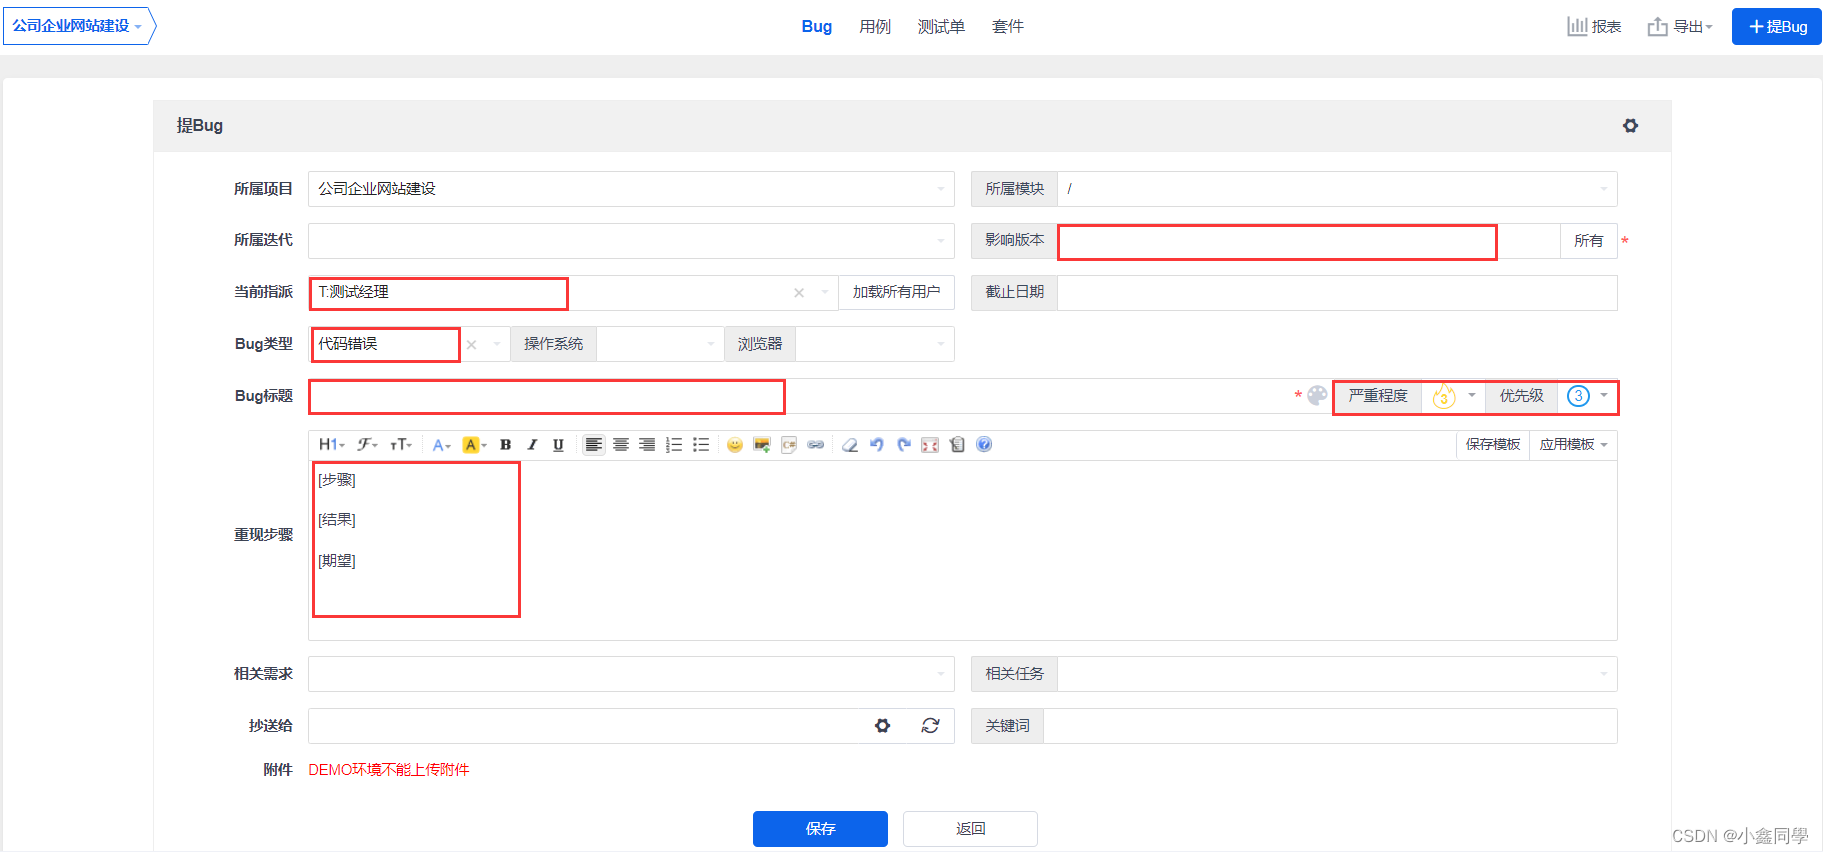Click the 抄送给 settings gear icon
This screenshot has width=1823, height=854.
[882, 726]
